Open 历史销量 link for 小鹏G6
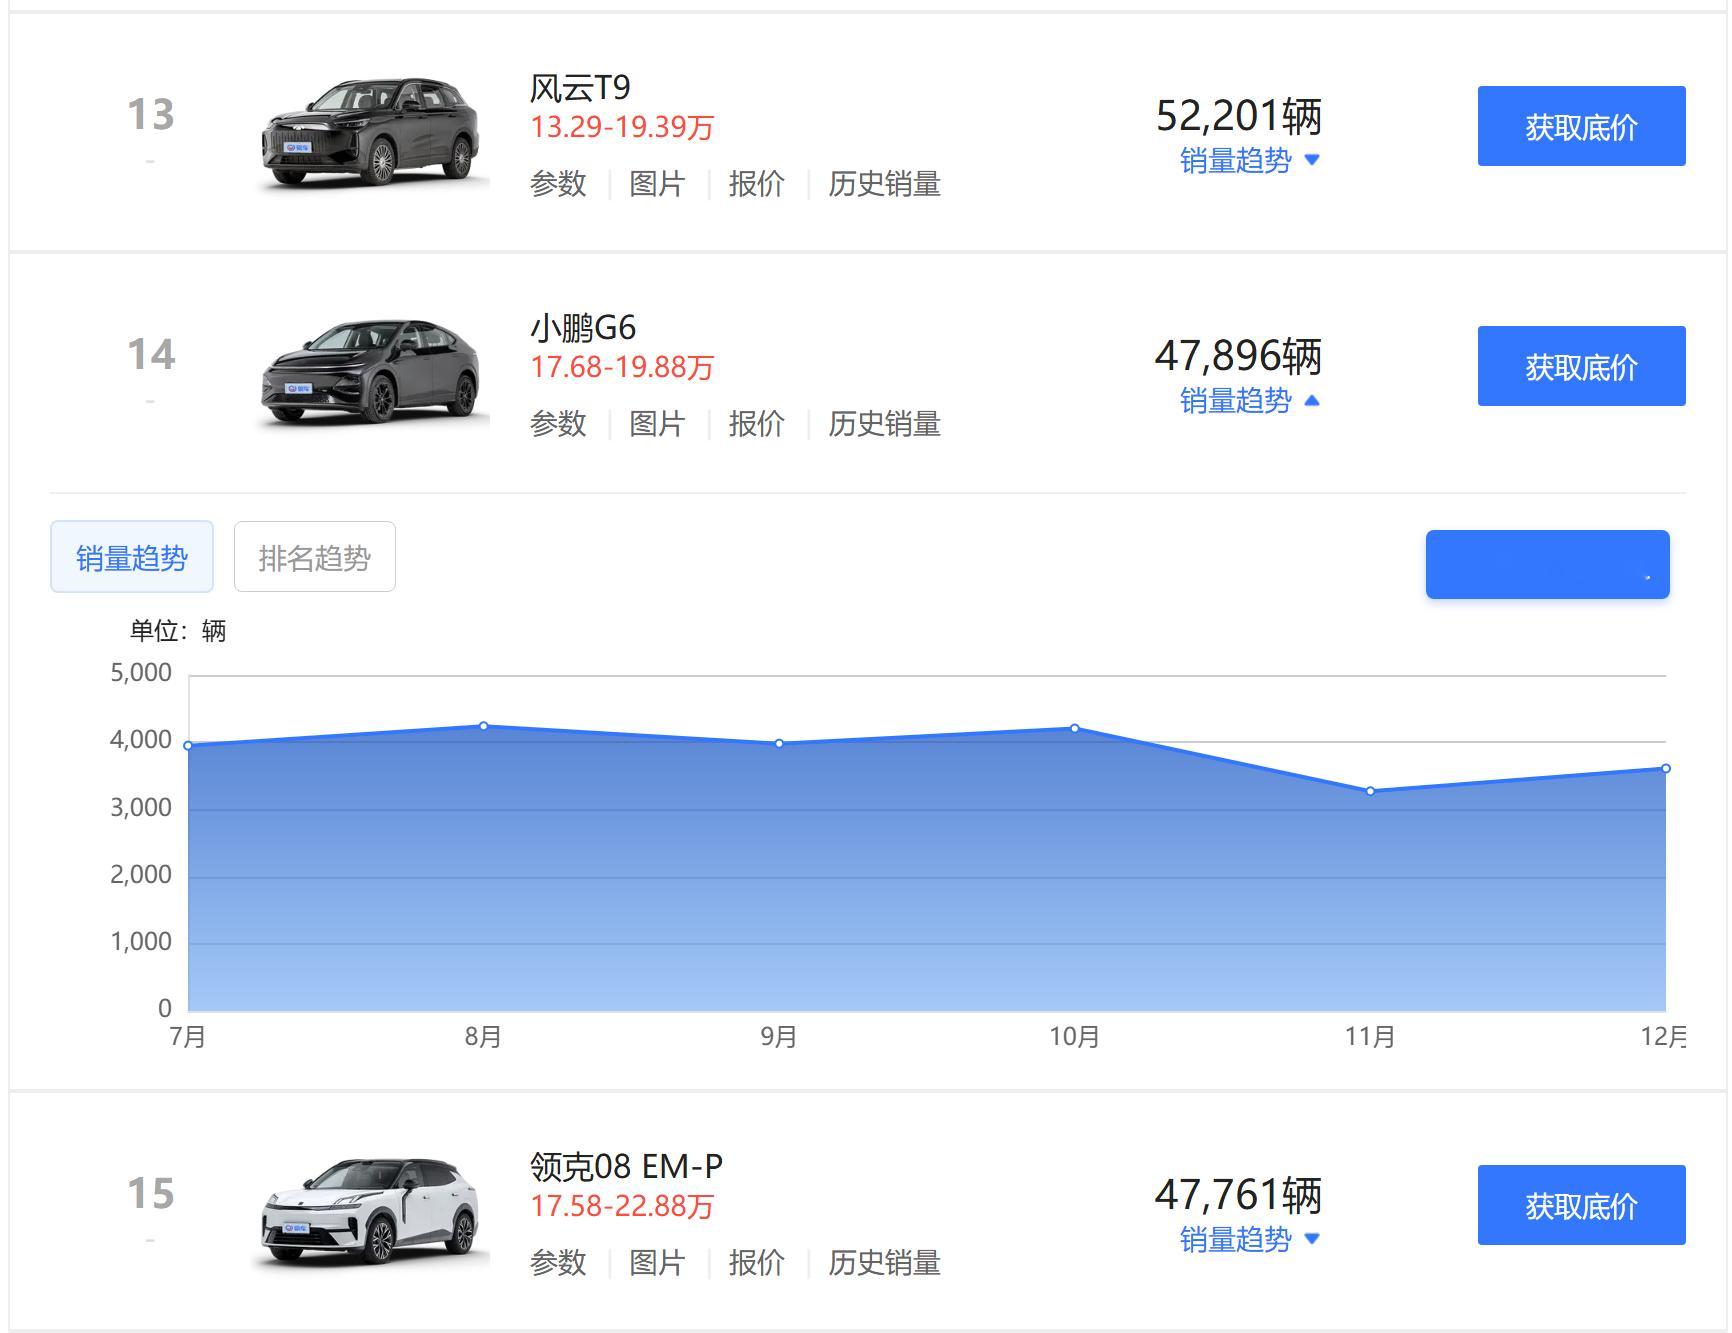 884,424
